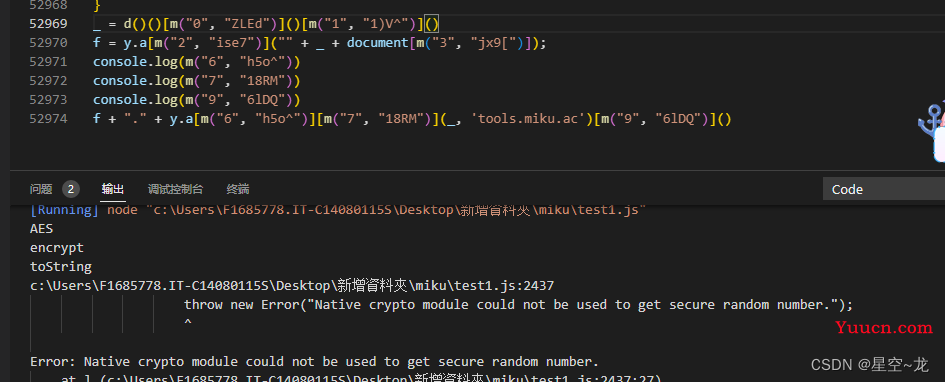
Task: Open the test1.js:2437 file path link in output
Action: (292, 285)
